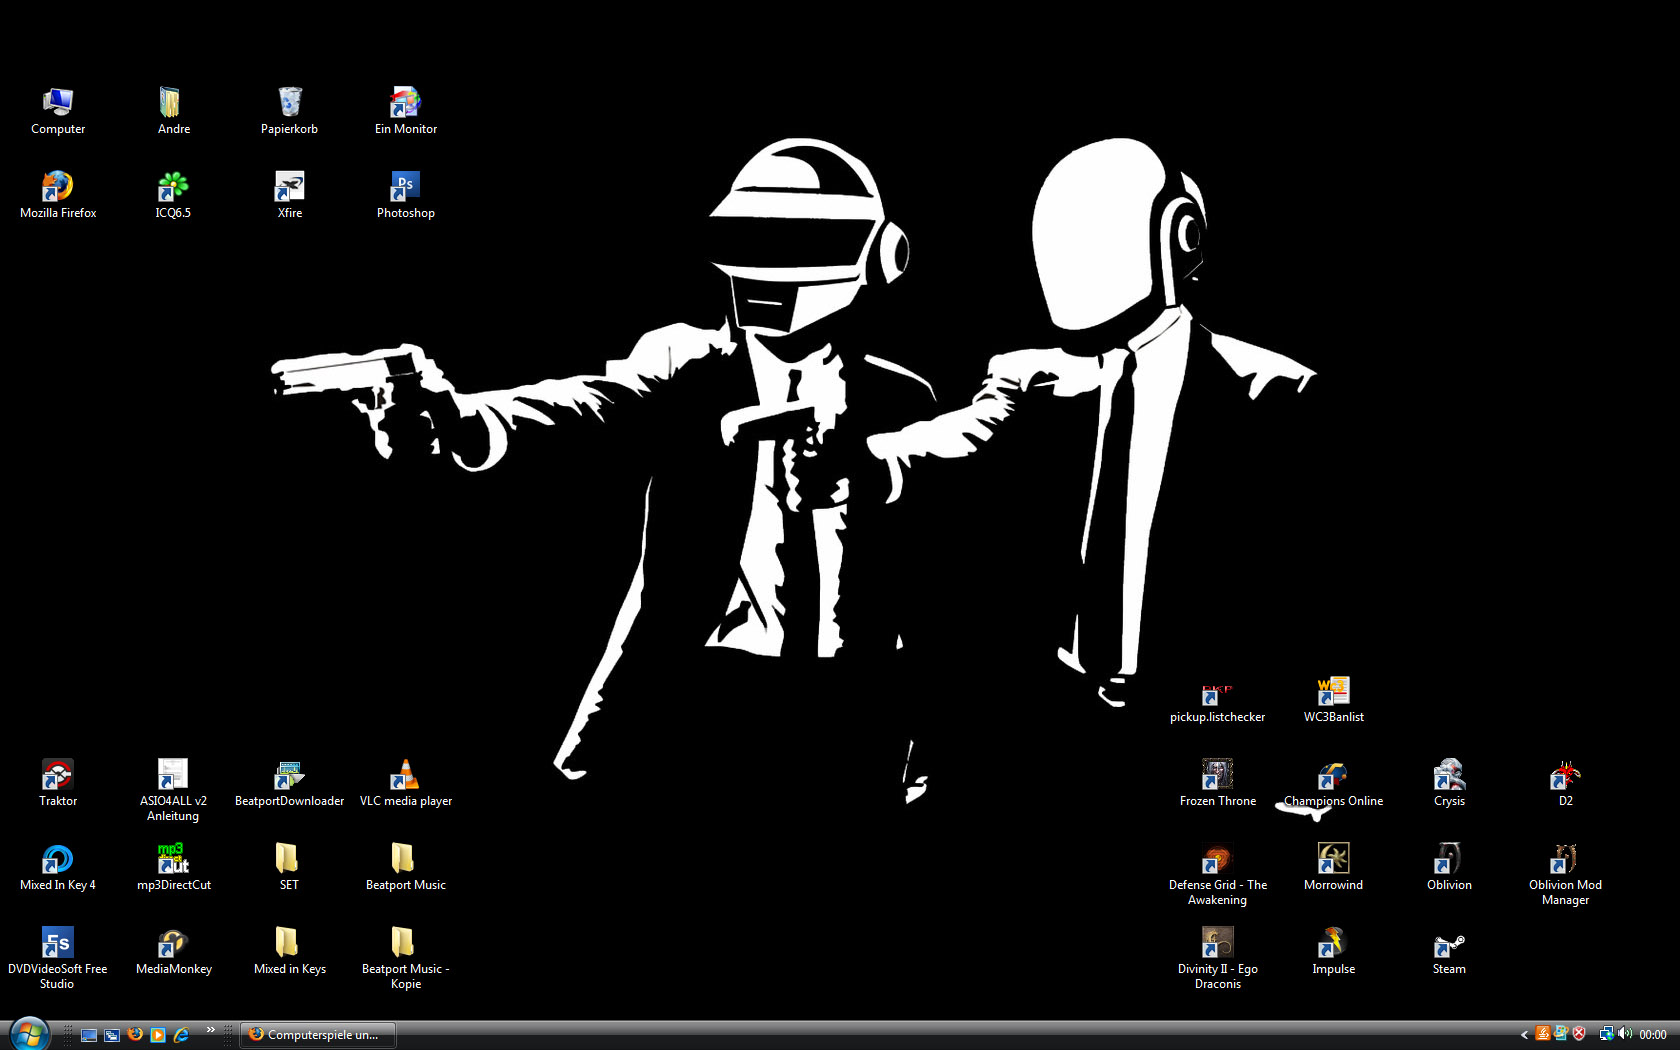The width and height of the screenshot is (1680, 1050).
Task: Open the Computer desktop icon
Action: 58,111
